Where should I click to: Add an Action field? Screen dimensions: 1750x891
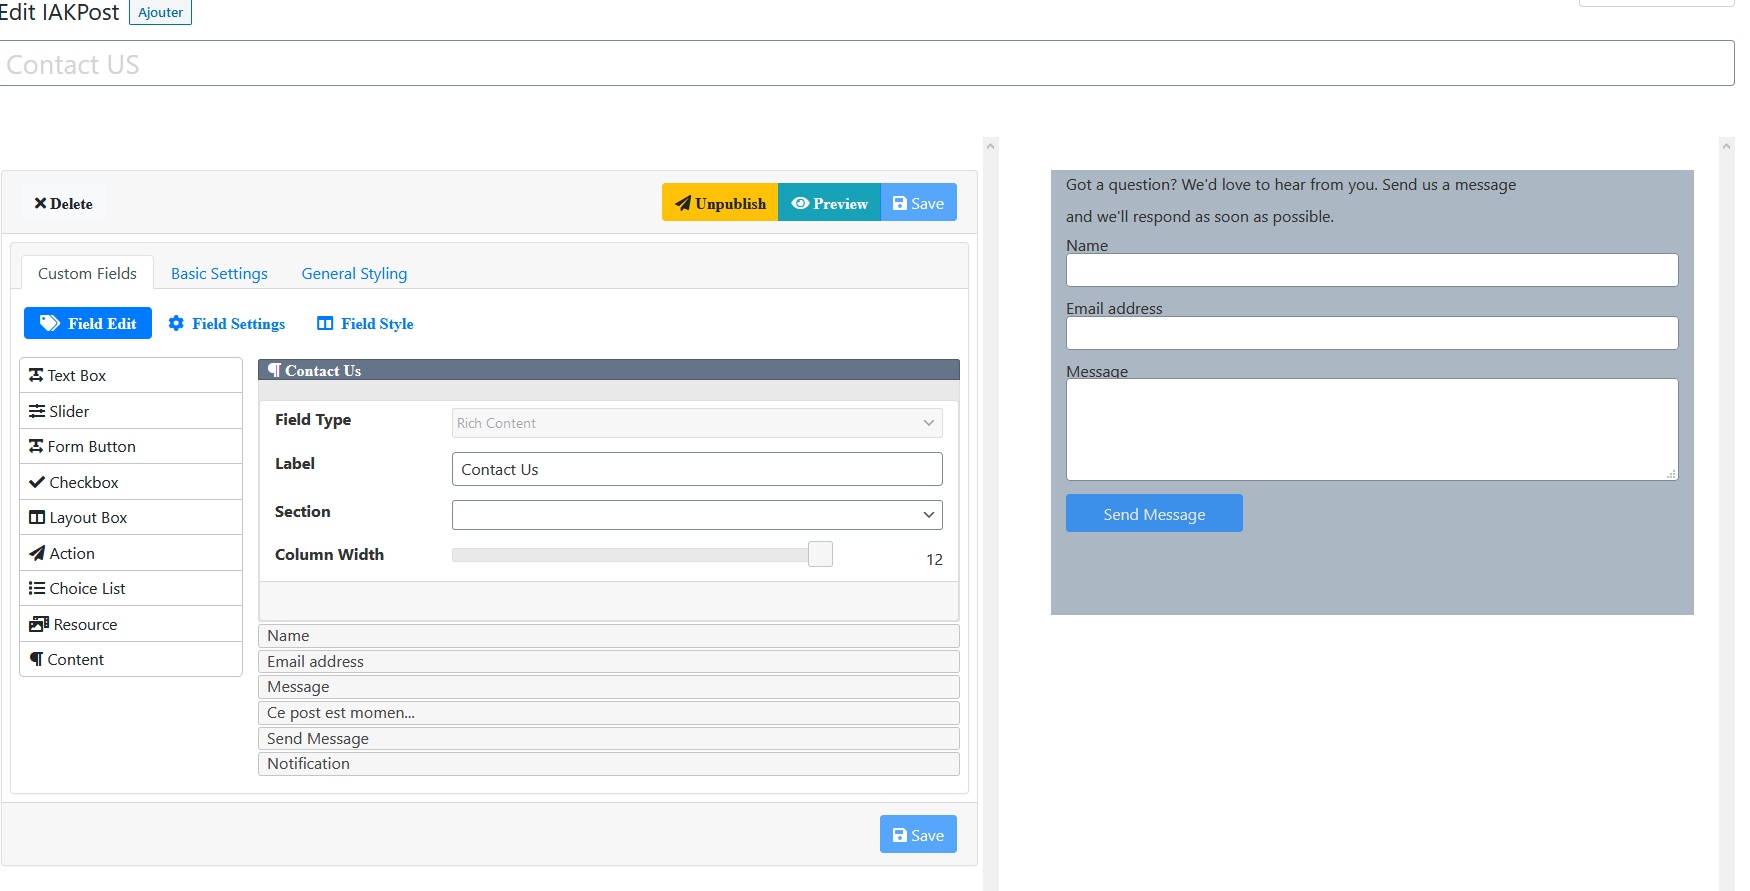tap(131, 553)
